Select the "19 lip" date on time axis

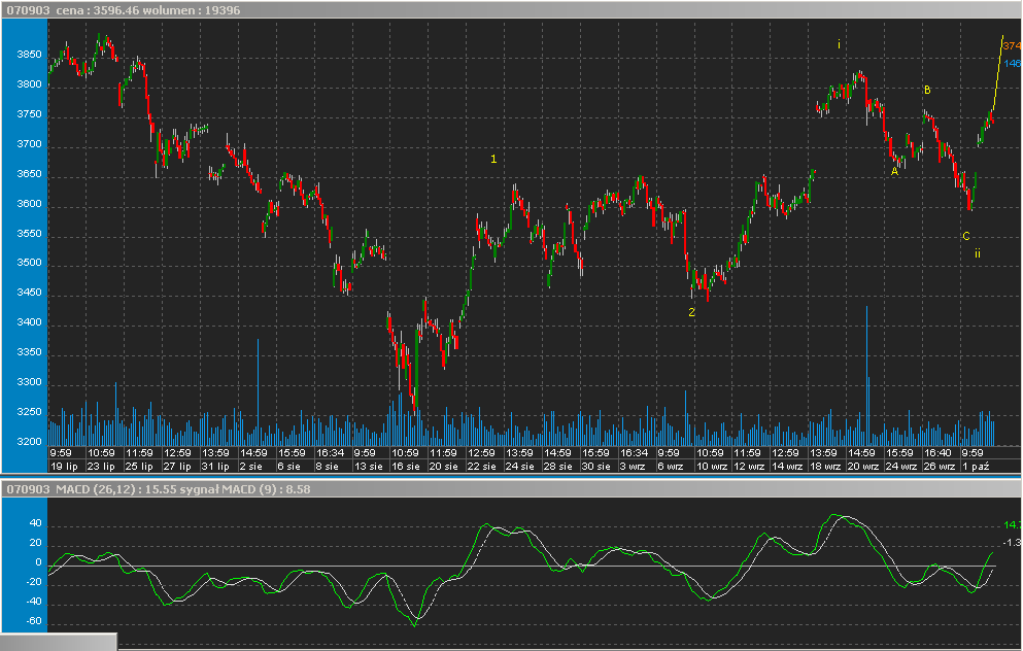pyautogui.click(x=64, y=466)
